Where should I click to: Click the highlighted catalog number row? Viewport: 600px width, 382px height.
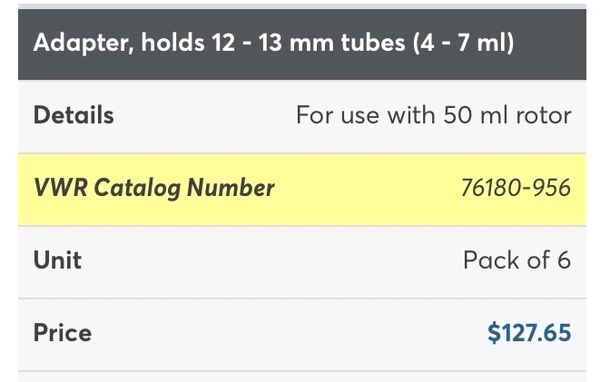pos(302,189)
